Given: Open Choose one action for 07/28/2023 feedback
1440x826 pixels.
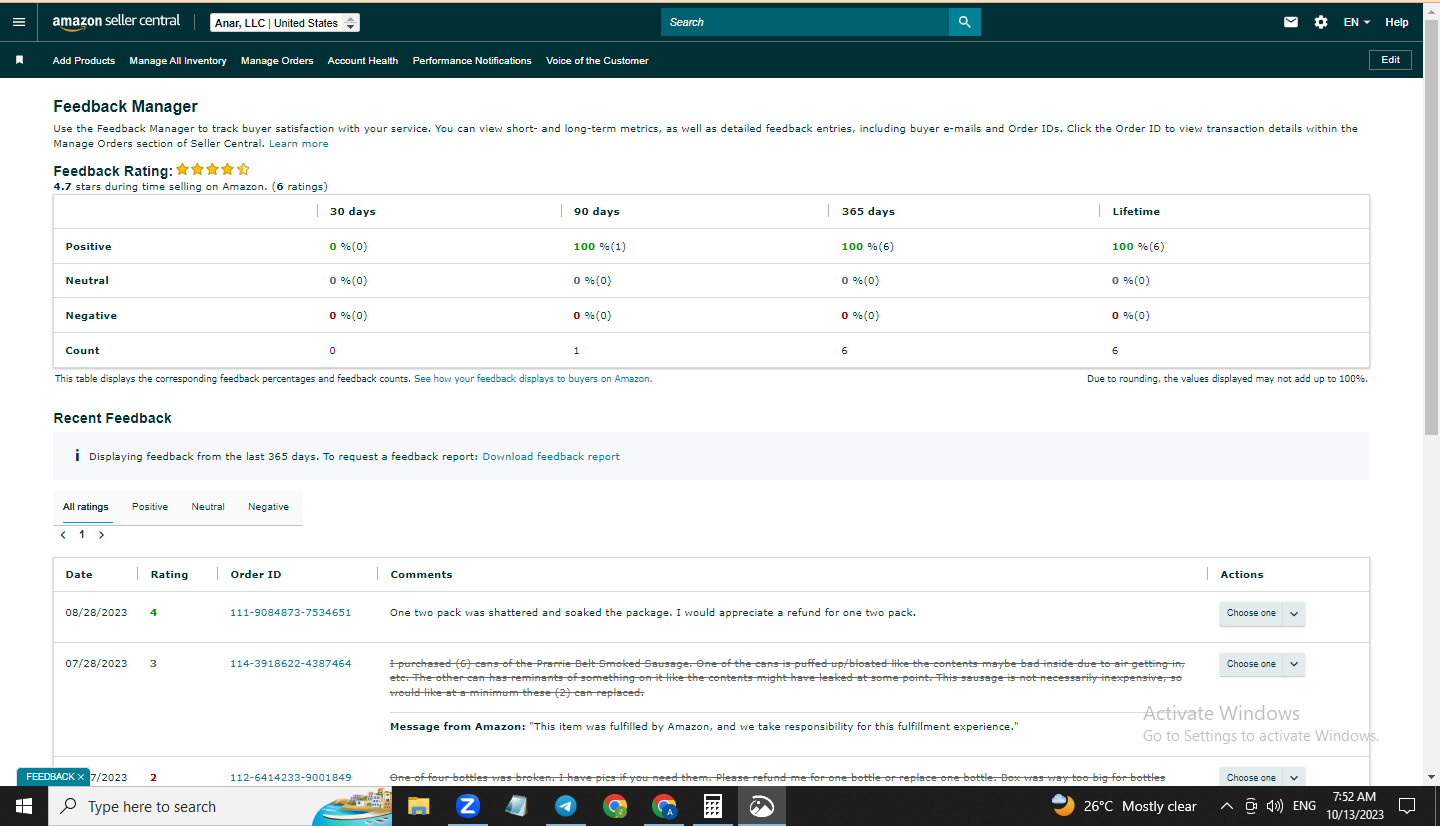Looking at the screenshot, I should [1251, 664].
